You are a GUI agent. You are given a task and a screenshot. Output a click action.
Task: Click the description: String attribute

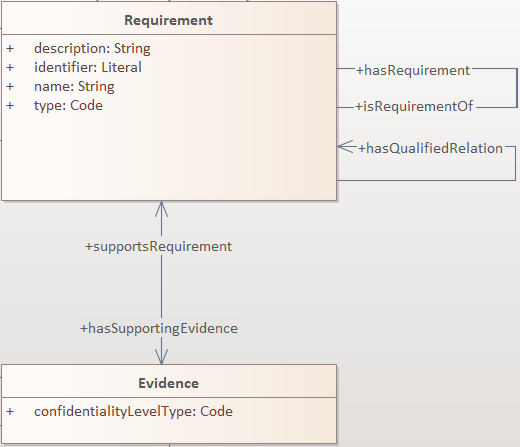tap(92, 49)
